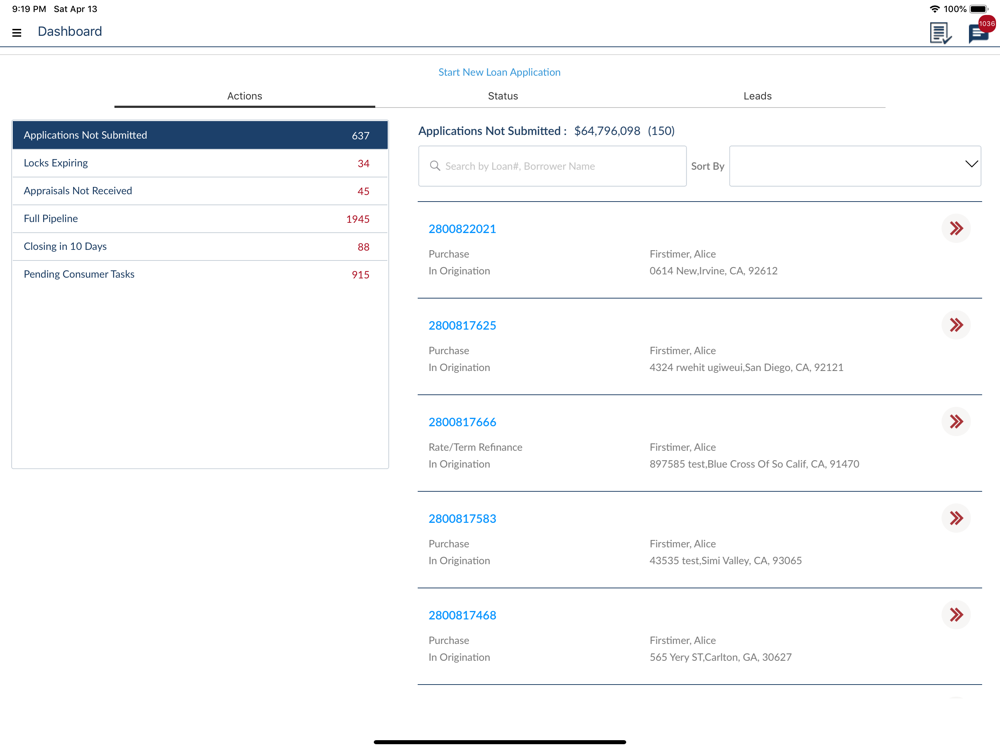
Task: Tap double-chevron arrow for loan 2800822021
Action: pyautogui.click(x=956, y=229)
